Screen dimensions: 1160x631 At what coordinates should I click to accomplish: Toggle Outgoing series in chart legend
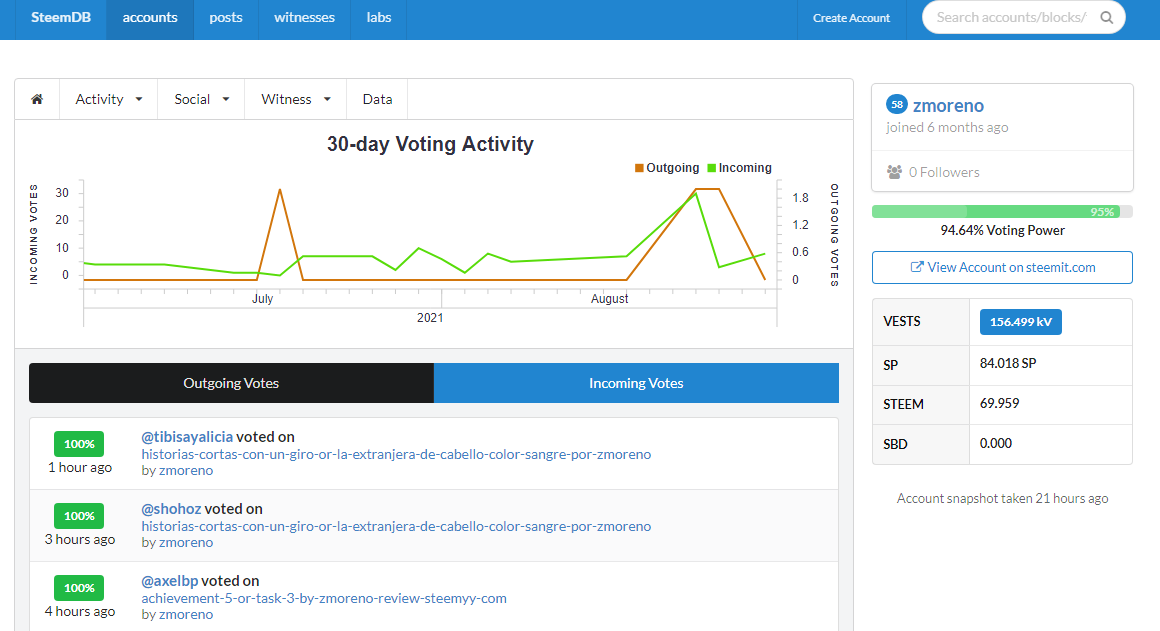coord(667,168)
